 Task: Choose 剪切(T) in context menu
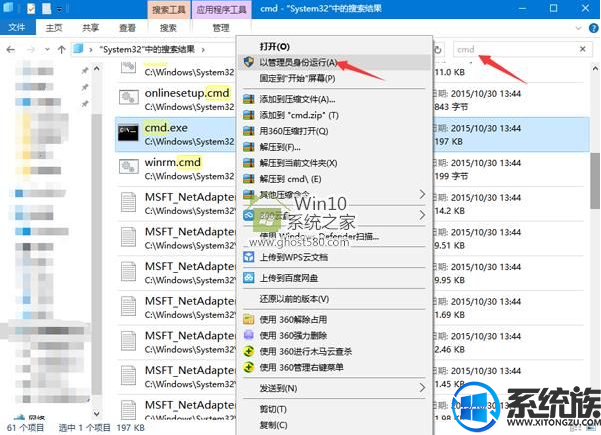tap(333, 409)
